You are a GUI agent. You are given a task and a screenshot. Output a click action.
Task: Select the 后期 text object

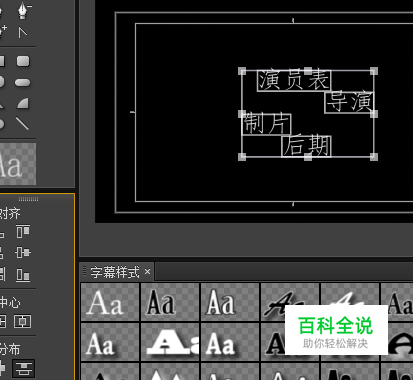click(307, 146)
